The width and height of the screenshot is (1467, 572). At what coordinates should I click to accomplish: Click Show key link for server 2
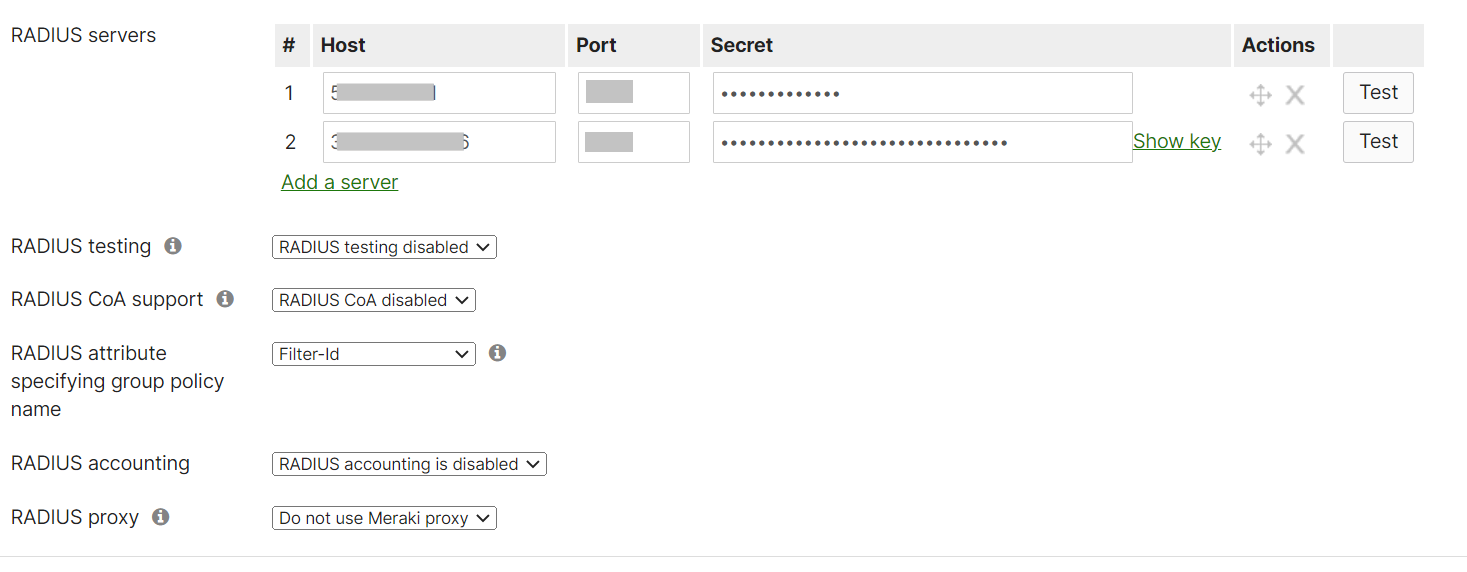coord(1176,142)
